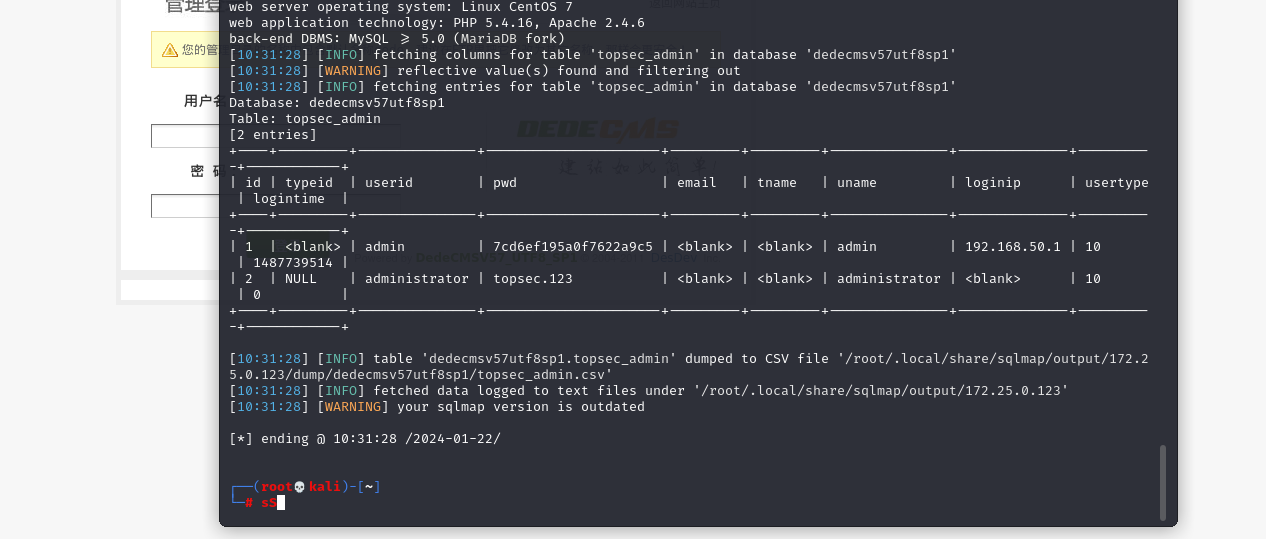This screenshot has width=1266, height=539.
Task: Click the '<blank>' loginip cell for administrator
Action: pyautogui.click(x=993, y=279)
